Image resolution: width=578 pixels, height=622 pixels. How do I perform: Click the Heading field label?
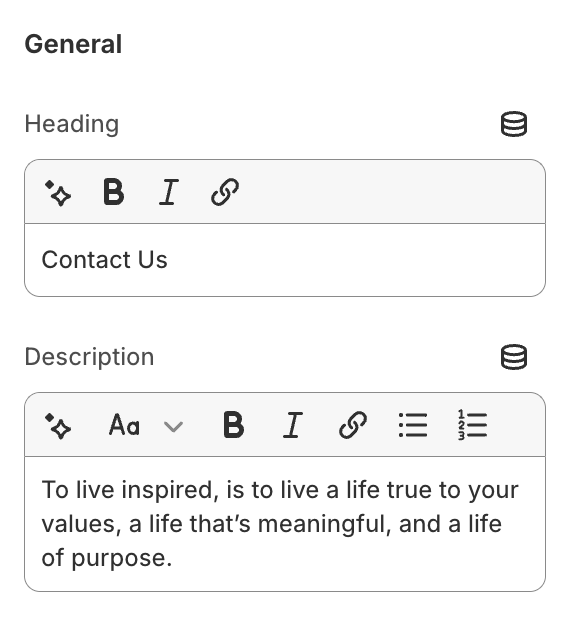[72, 124]
